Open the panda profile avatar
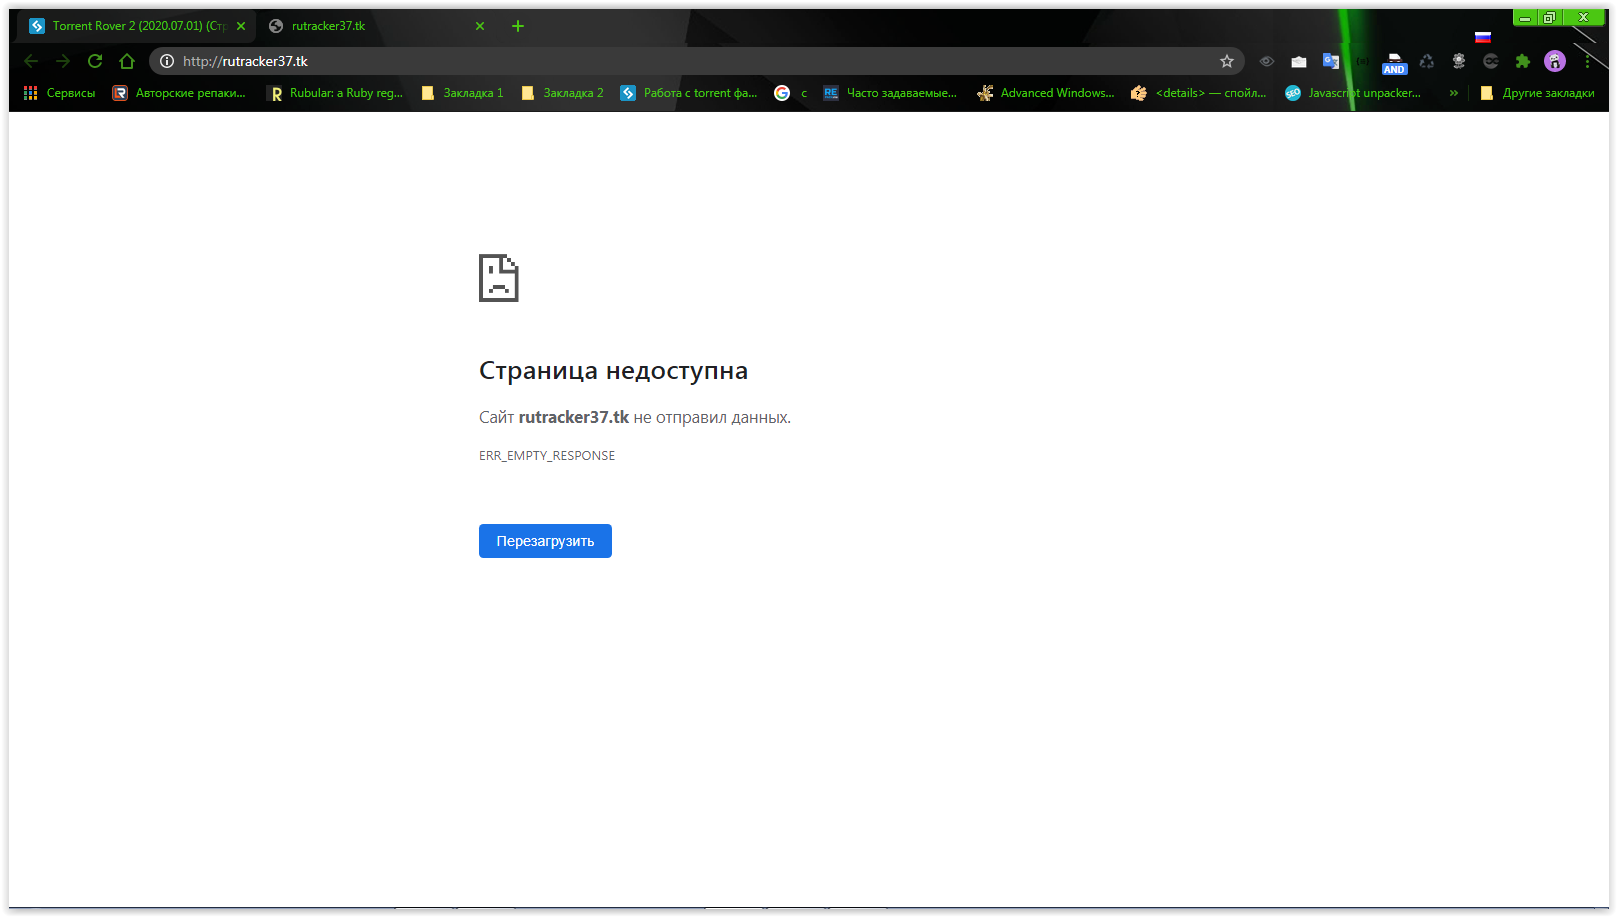Screen dimensions: 1617x917 1555,61
